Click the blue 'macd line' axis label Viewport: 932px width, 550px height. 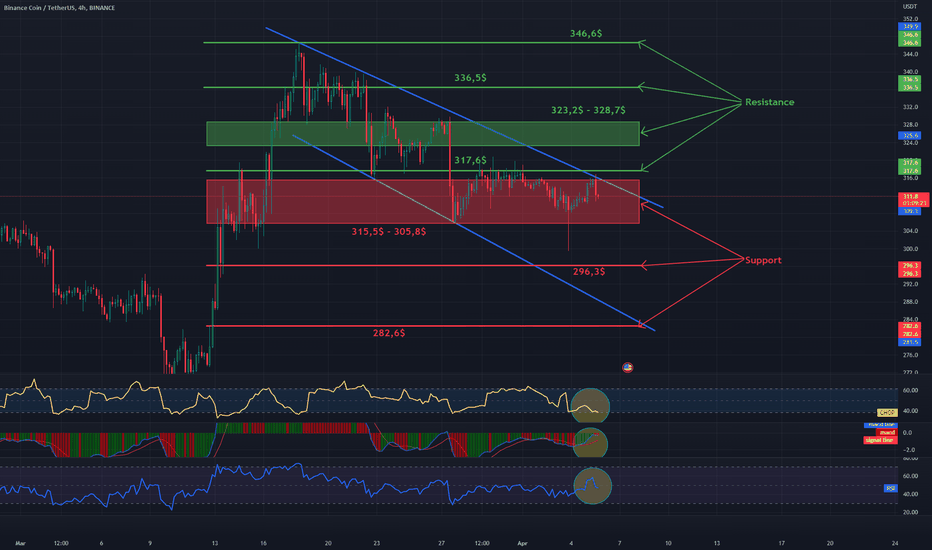(880, 425)
